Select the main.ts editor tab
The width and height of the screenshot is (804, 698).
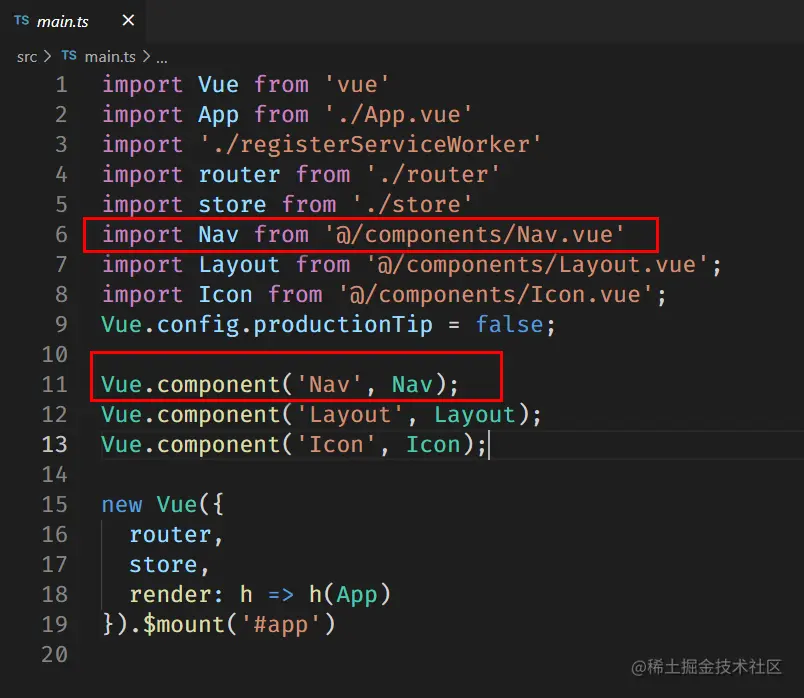pyautogui.click(x=73, y=21)
